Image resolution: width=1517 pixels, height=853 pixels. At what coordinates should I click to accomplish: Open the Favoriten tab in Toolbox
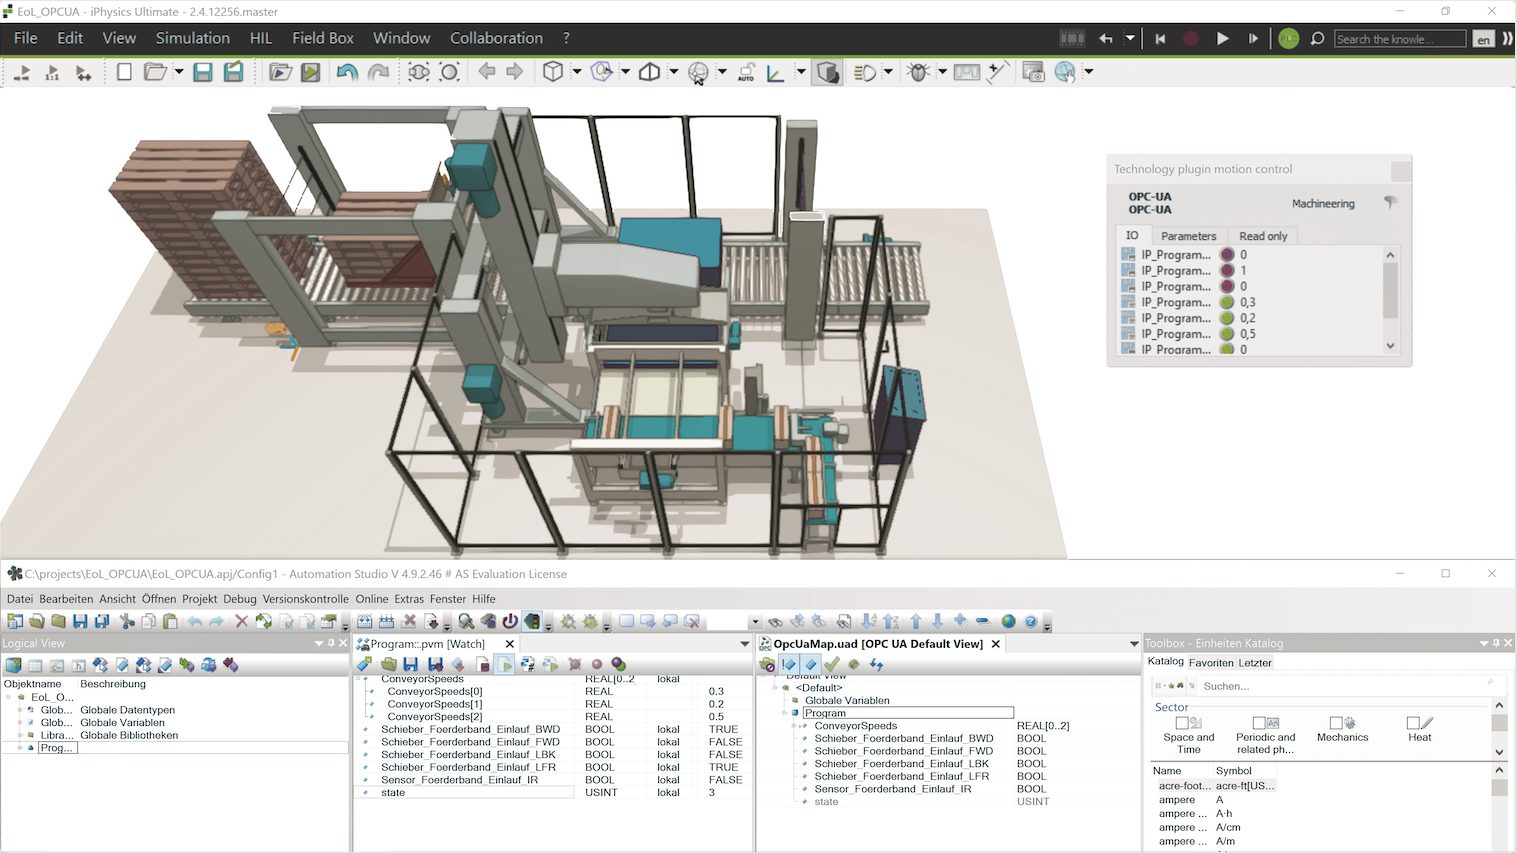coord(1210,663)
